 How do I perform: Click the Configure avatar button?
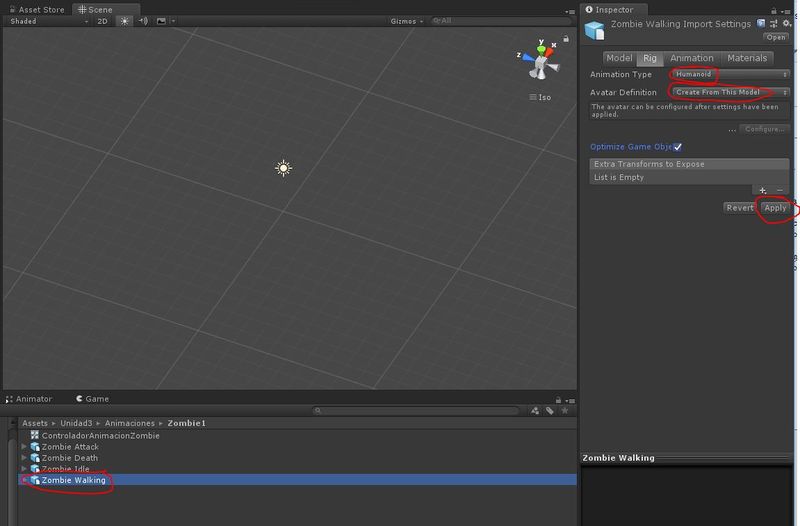[764, 129]
